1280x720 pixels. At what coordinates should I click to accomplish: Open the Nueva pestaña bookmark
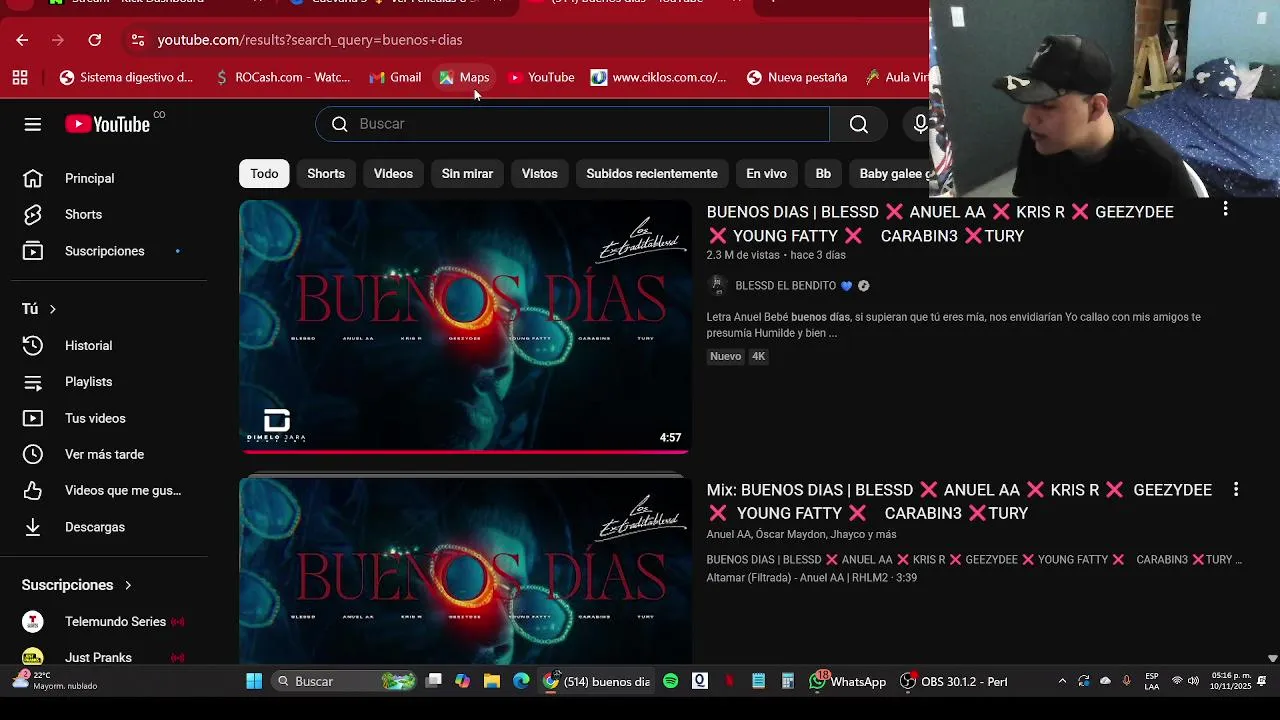click(797, 77)
